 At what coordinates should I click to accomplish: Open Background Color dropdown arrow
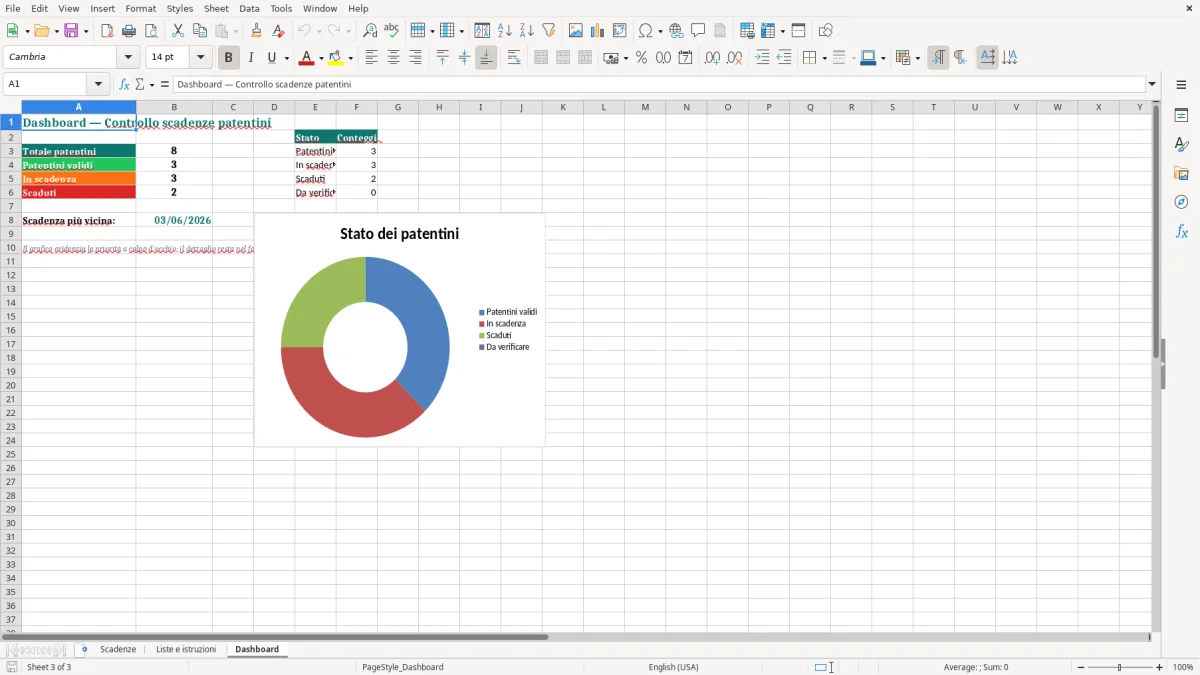pyautogui.click(x=351, y=58)
